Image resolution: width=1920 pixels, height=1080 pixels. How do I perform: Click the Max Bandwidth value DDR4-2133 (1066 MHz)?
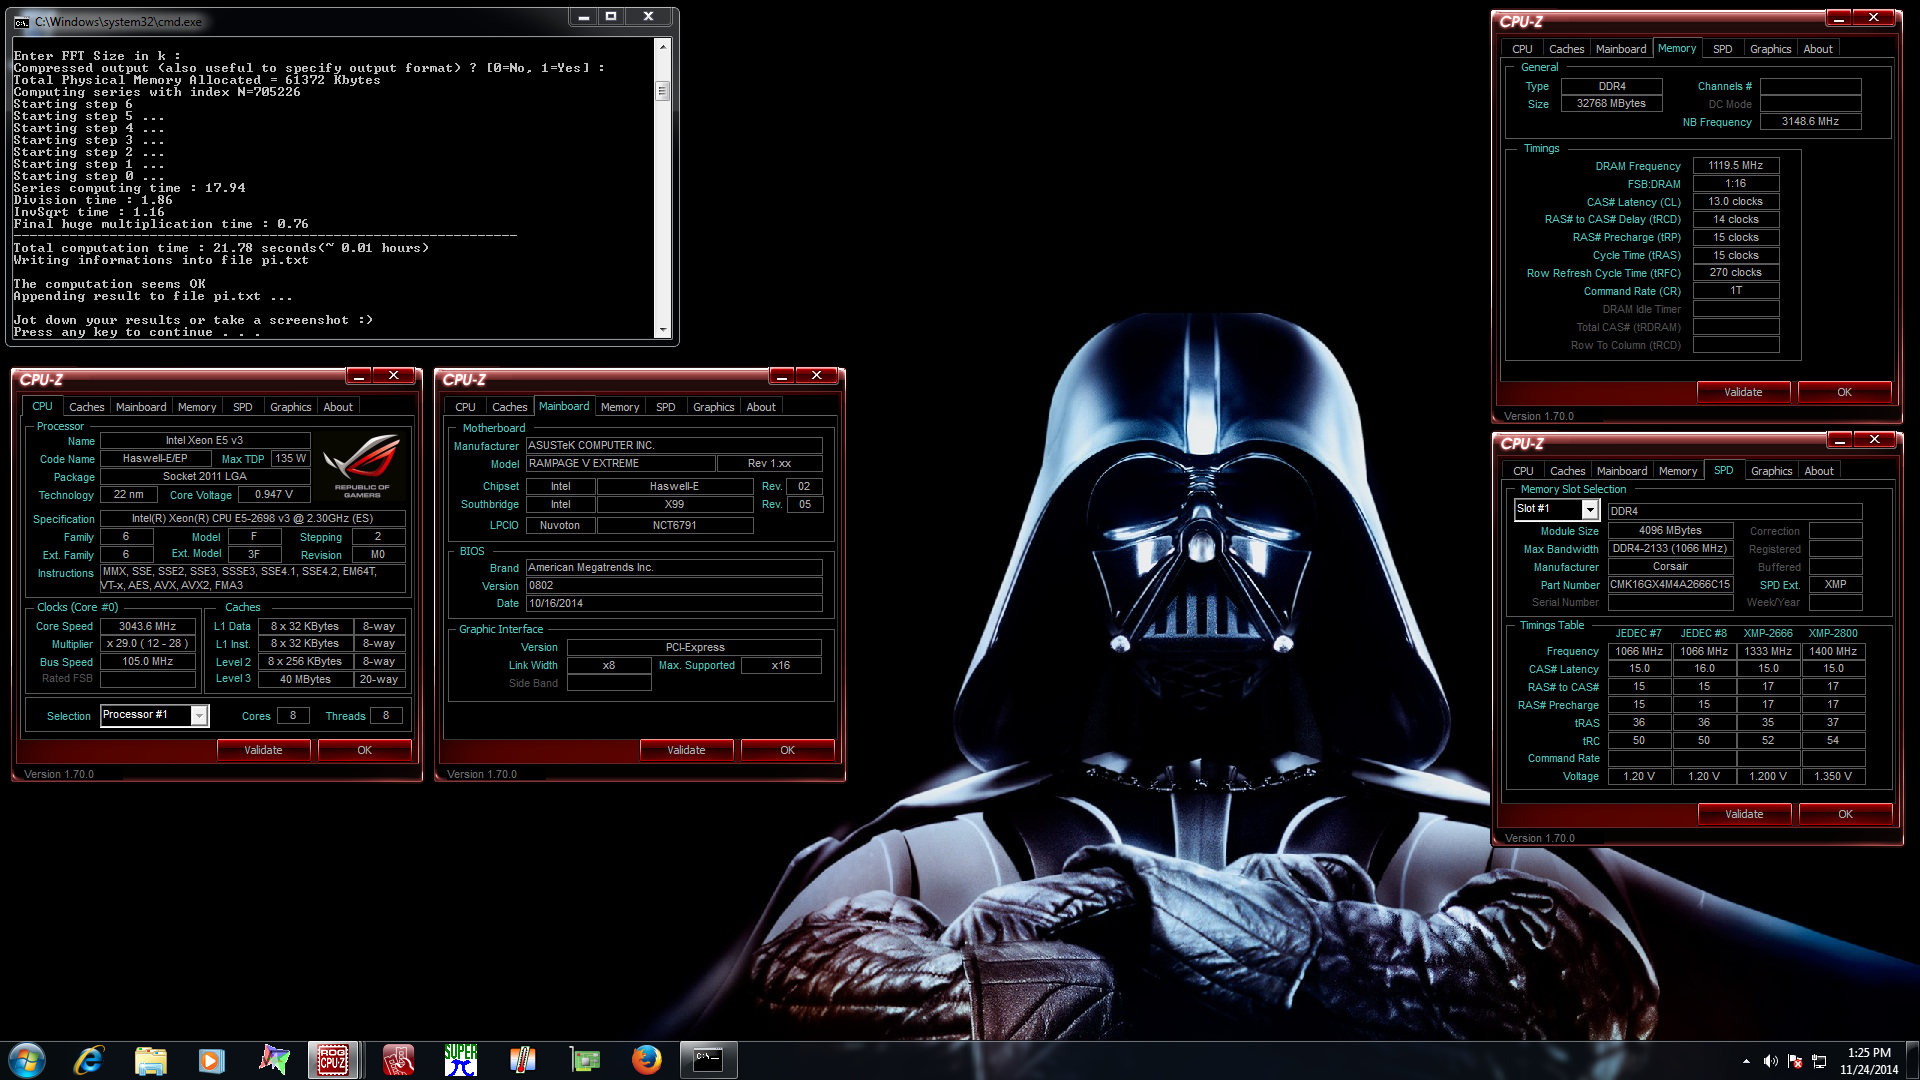(1670, 549)
